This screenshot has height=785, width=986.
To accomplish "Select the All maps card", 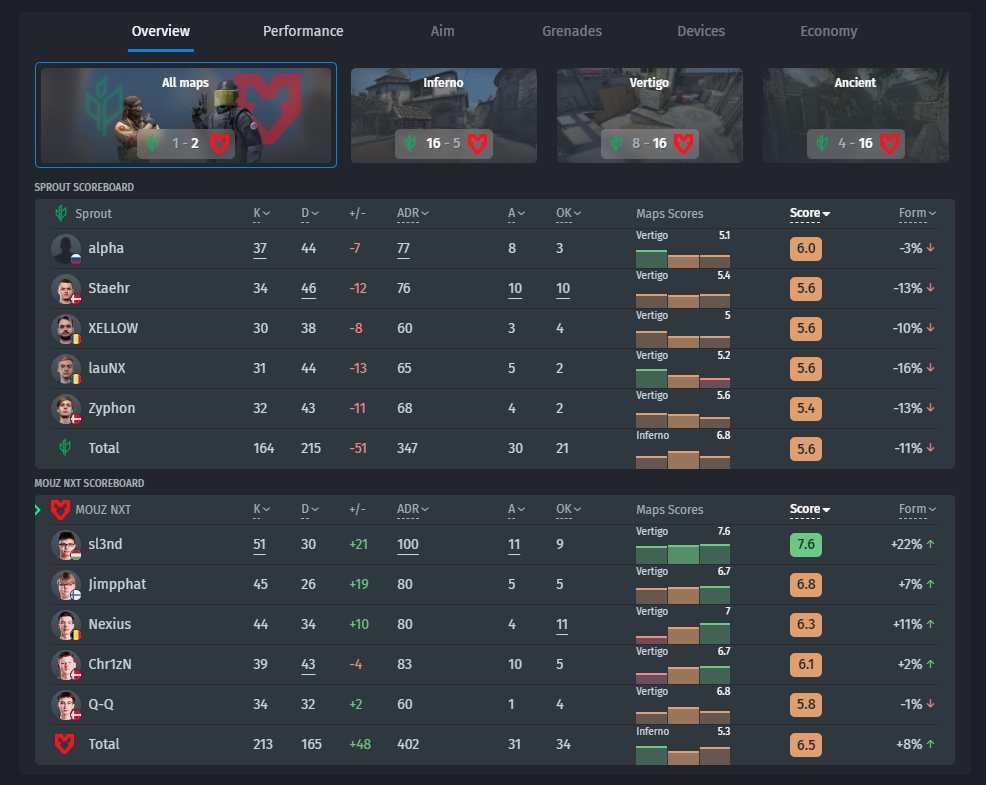I will (x=186, y=115).
